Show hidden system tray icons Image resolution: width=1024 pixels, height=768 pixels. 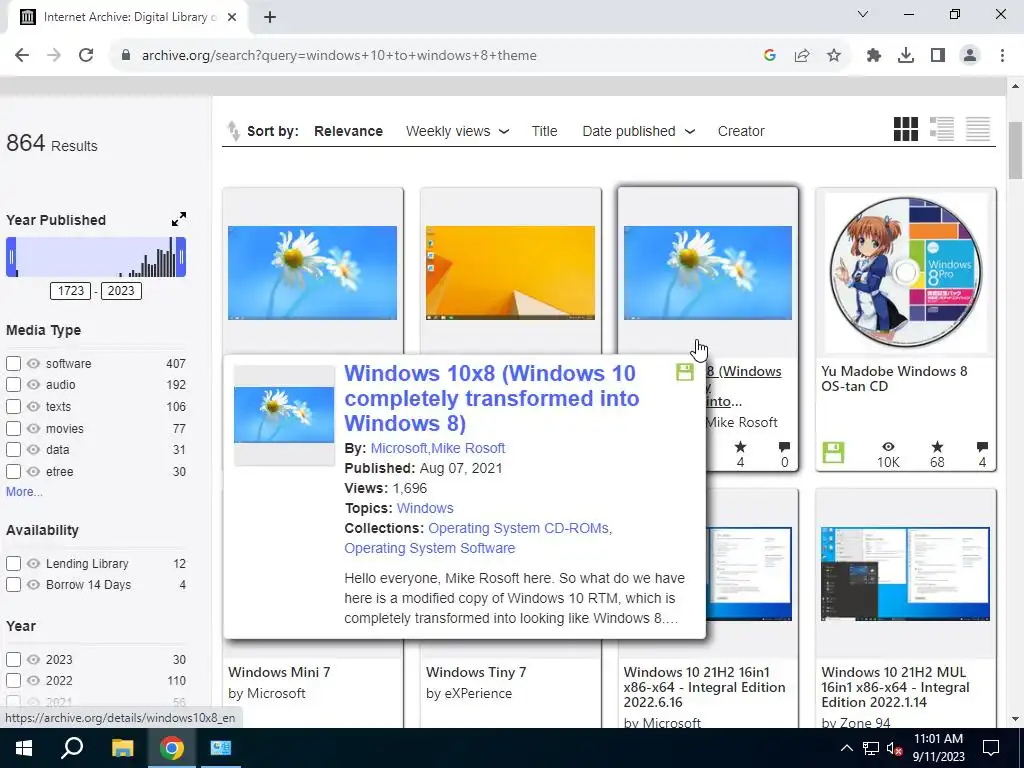coord(846,748)
